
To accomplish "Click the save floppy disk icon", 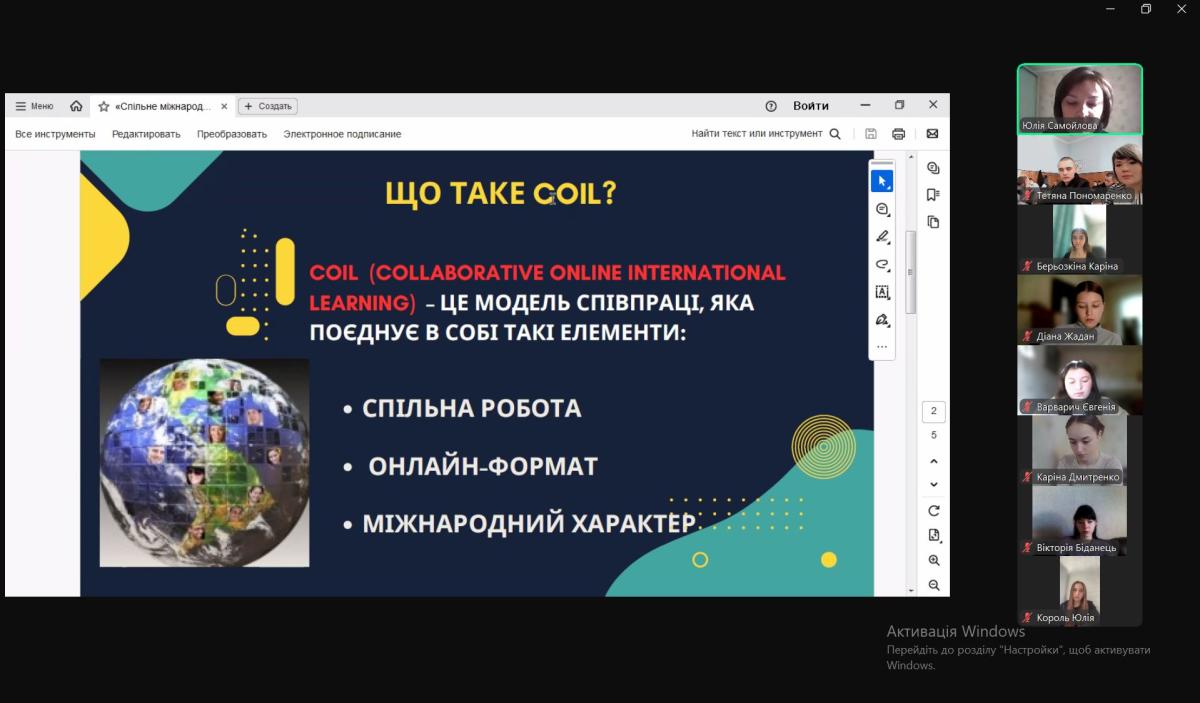I will (x=871, y=134).
